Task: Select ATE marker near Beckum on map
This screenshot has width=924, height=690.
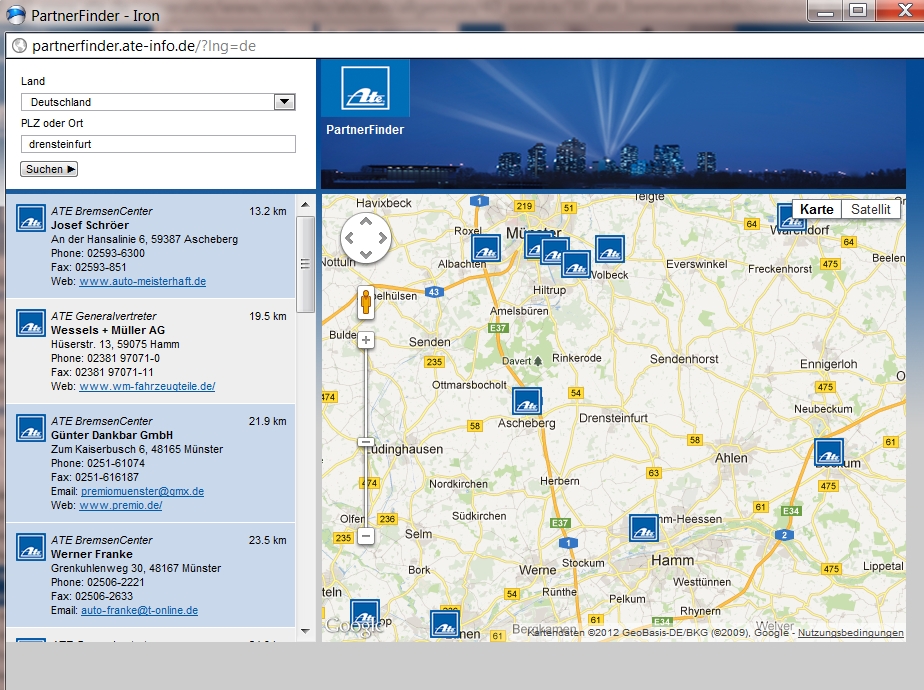Action: click(828, 452)
